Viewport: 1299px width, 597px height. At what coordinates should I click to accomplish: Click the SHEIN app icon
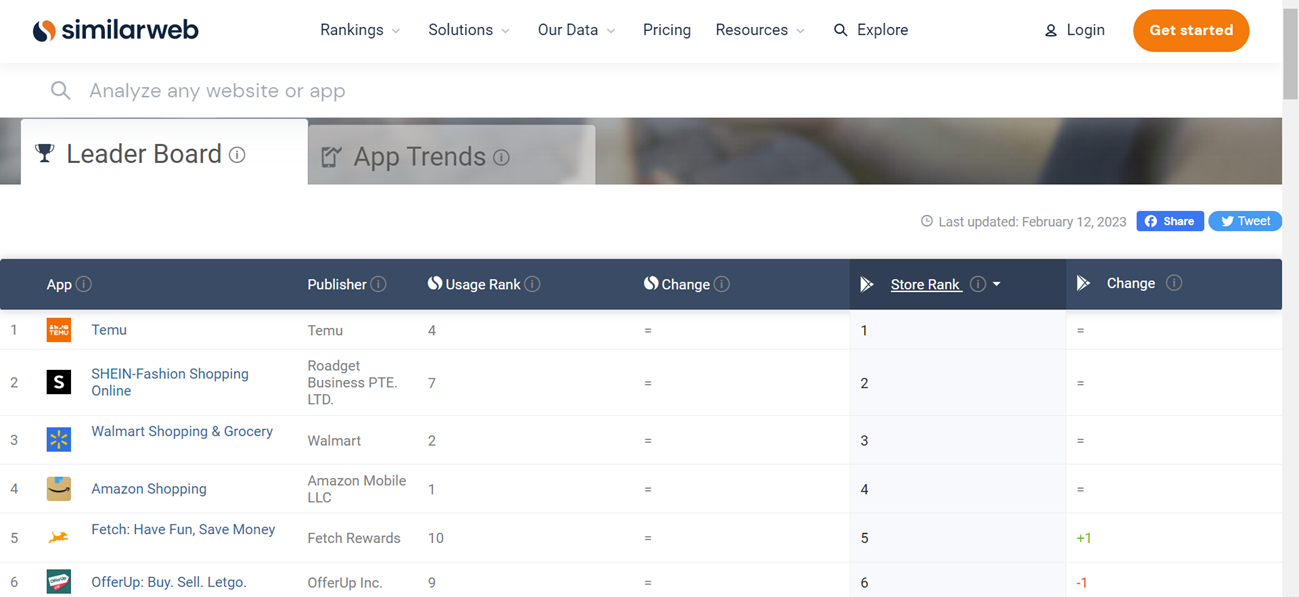58,381
